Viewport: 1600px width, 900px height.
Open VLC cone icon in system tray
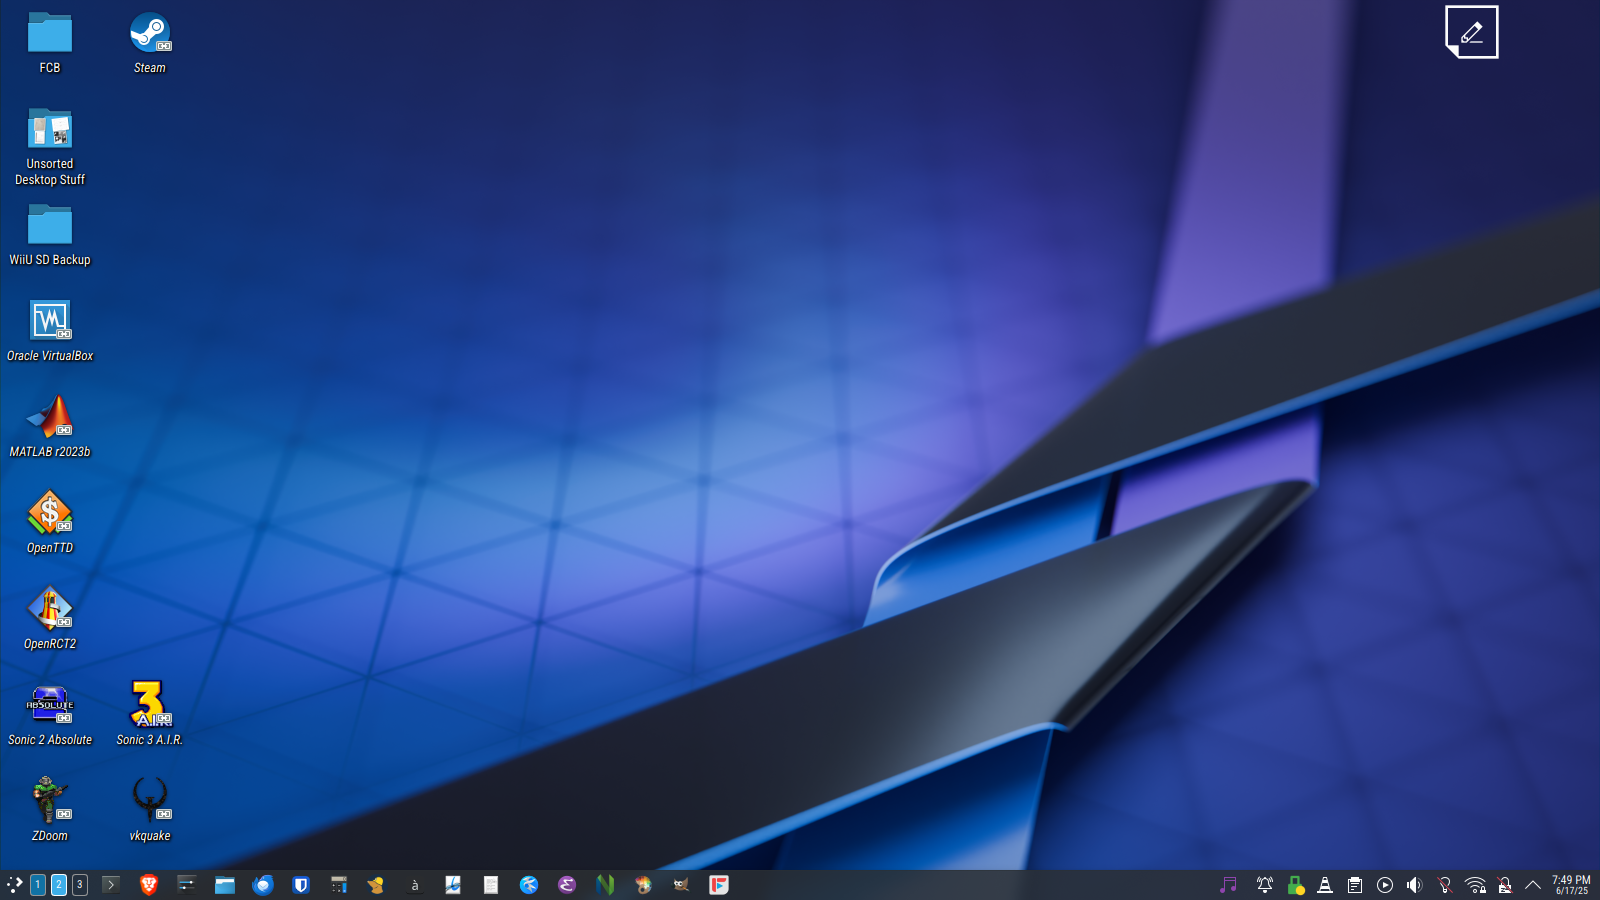pyautogui.click(x=1325, y=884)
